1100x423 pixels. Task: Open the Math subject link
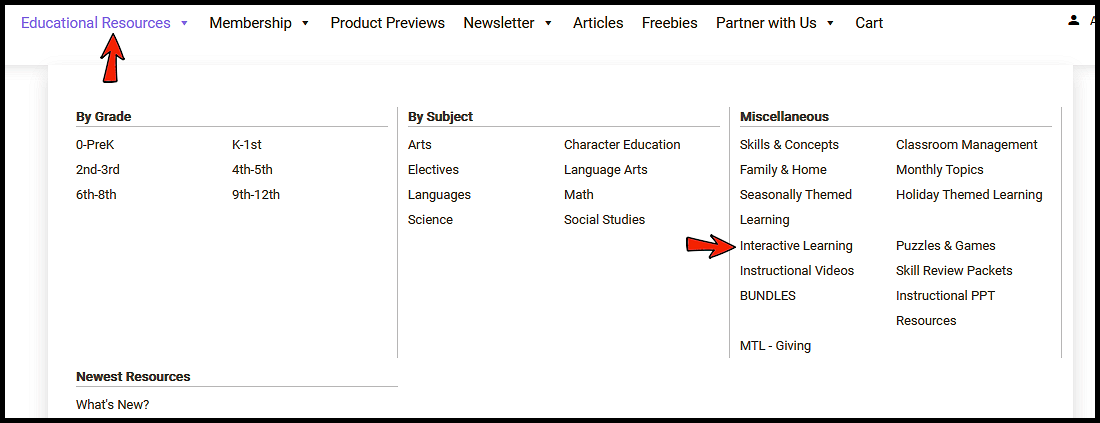578,195
